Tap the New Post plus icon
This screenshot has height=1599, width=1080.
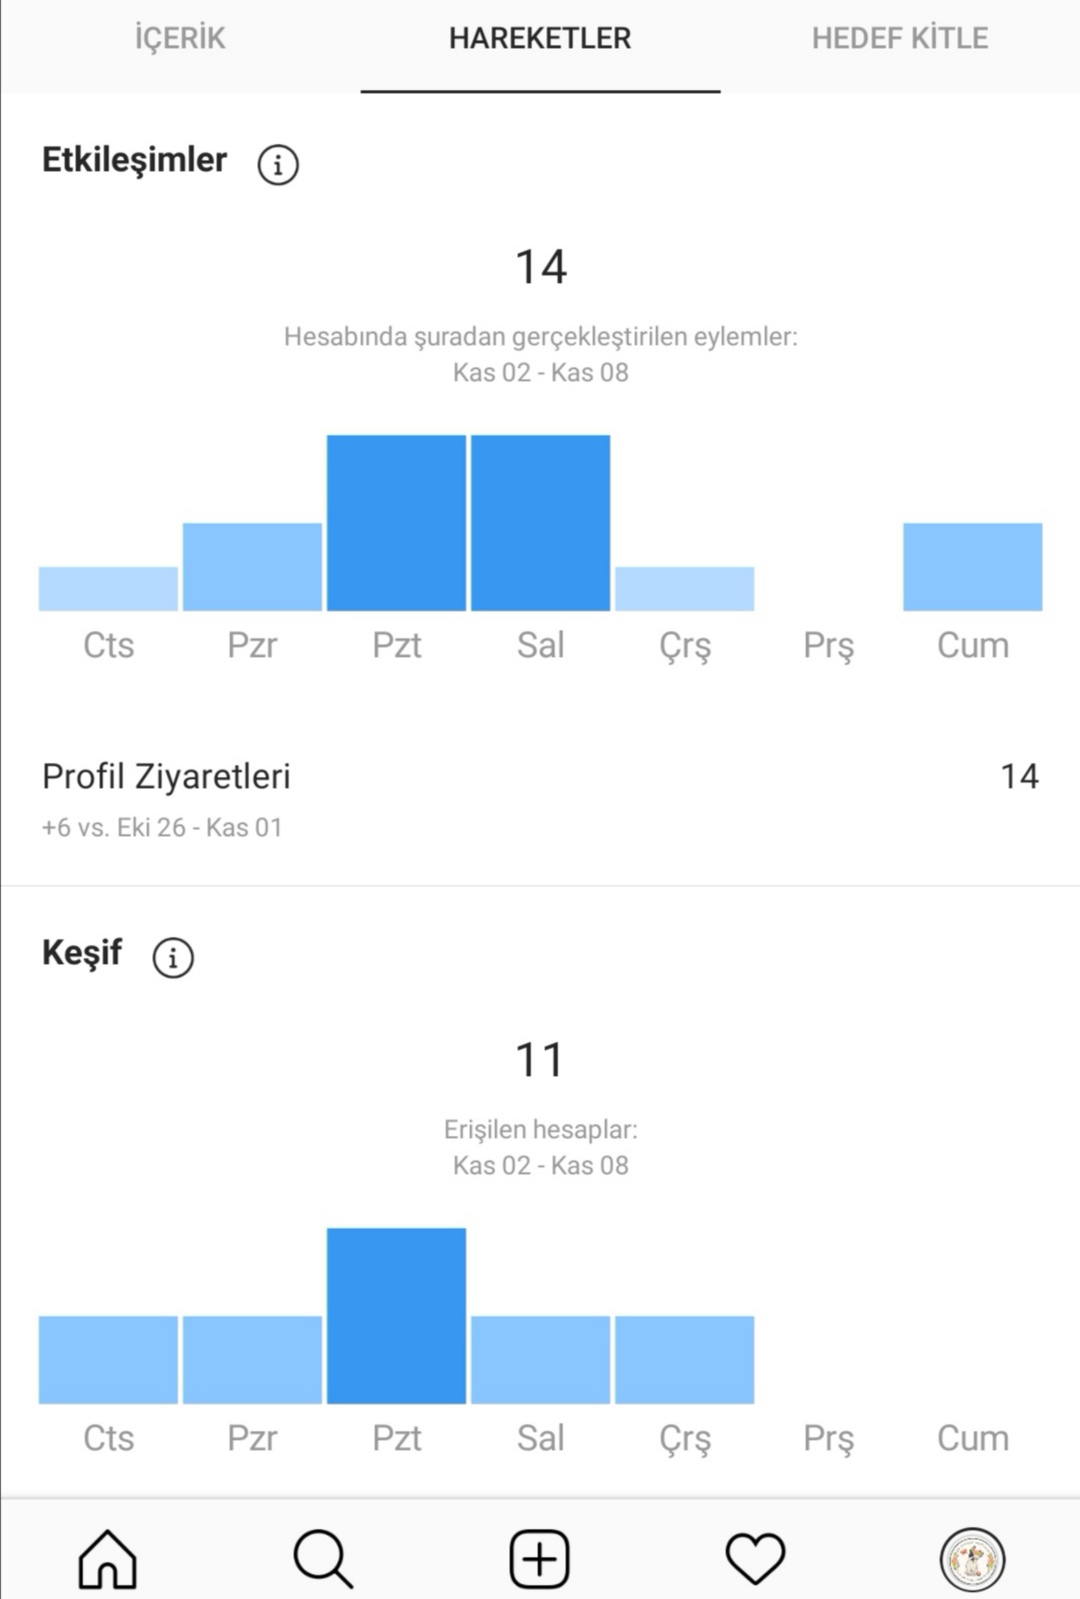tap(540, 1558)
